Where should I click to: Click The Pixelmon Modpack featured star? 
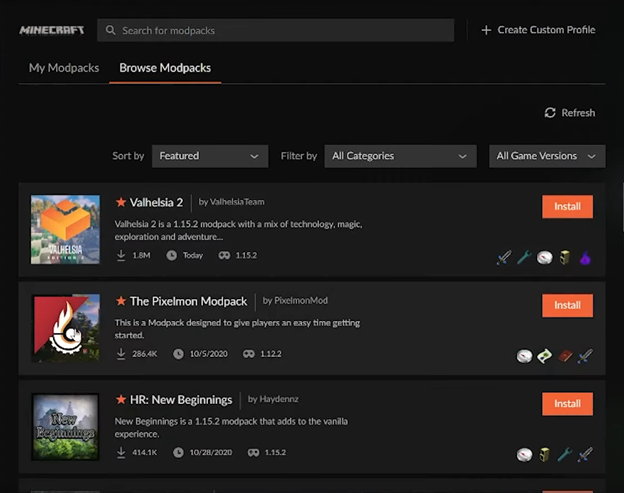121,301
